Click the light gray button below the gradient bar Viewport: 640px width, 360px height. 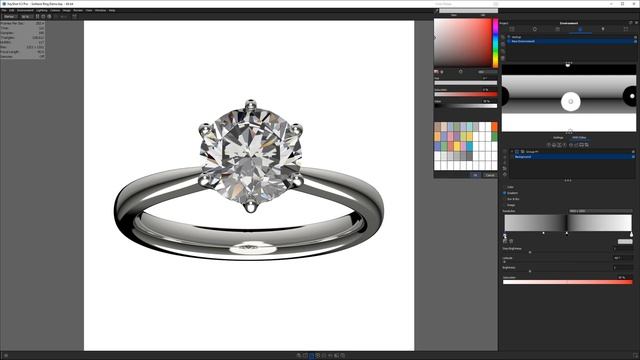pos(625,241)
